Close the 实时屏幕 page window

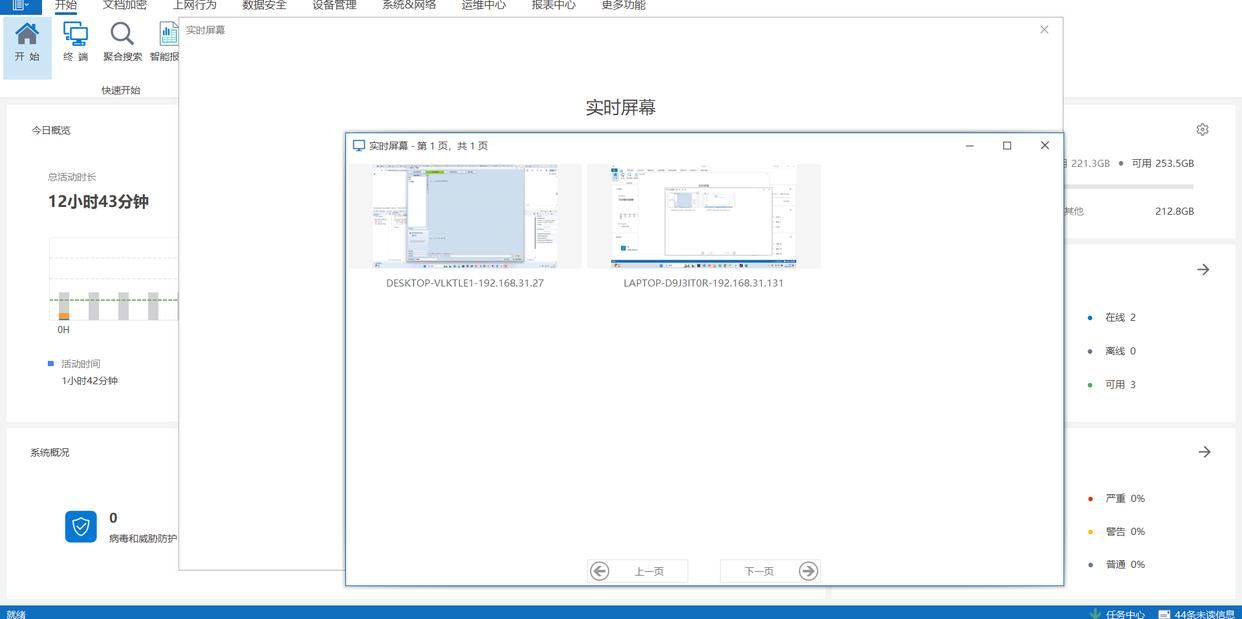pyautogui.click(x=1045, y=146)
